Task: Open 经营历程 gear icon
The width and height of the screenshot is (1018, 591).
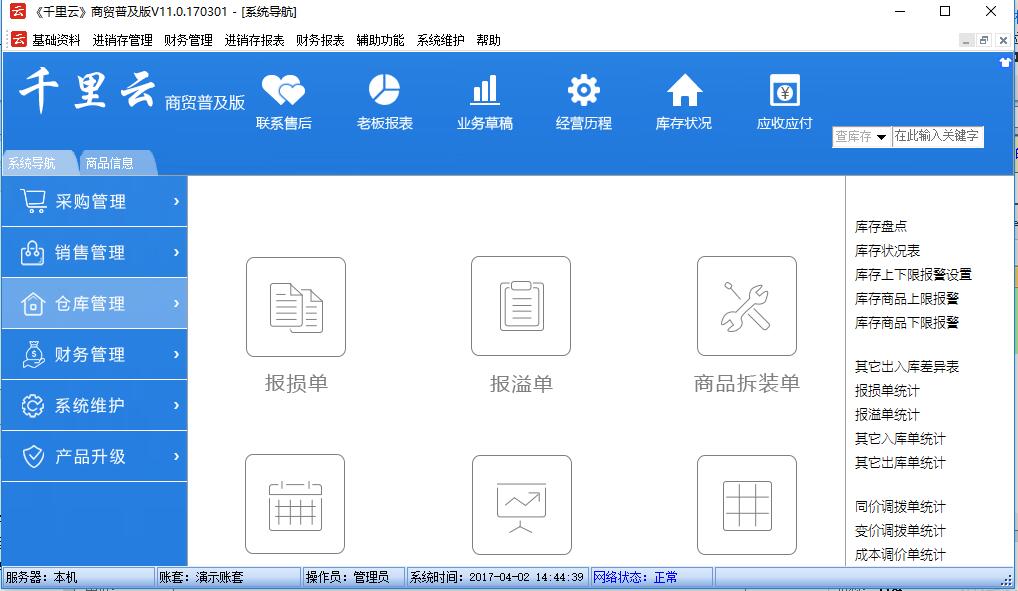Action: point(584,90)
